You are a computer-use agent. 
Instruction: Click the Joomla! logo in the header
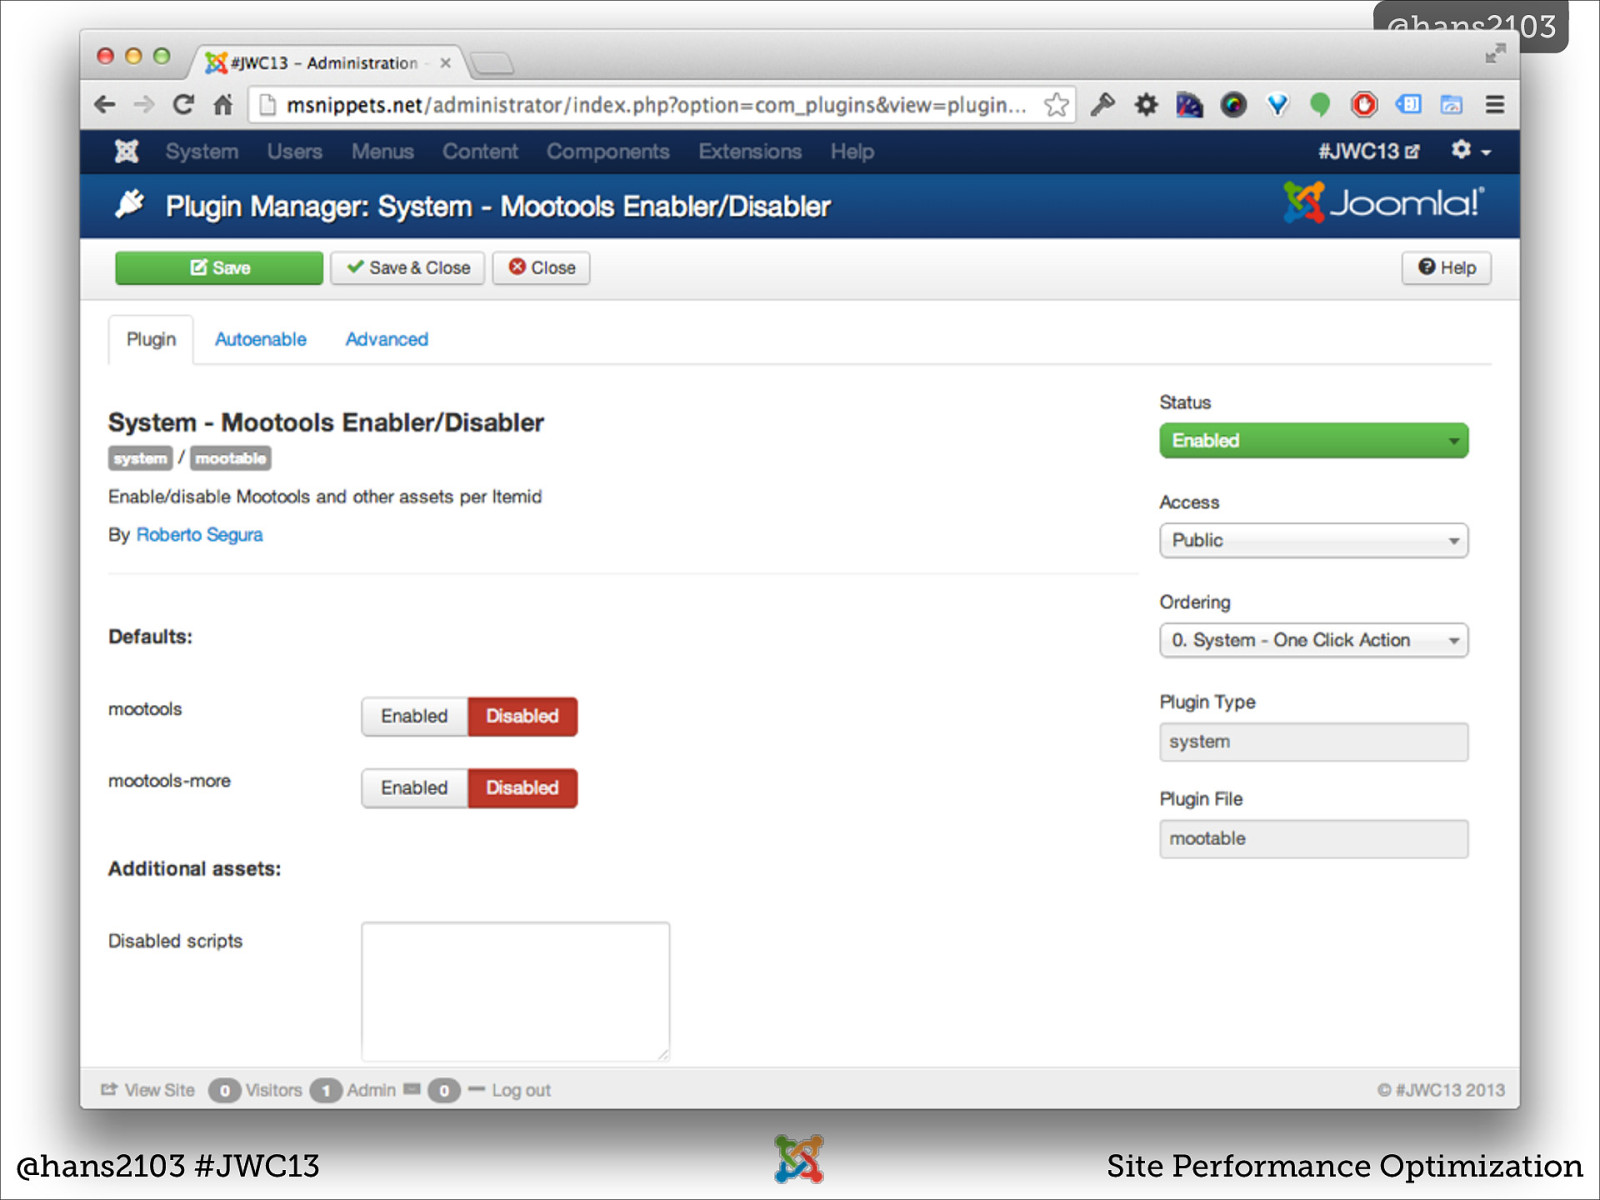pyautogui.click(x=1384, y=203)
